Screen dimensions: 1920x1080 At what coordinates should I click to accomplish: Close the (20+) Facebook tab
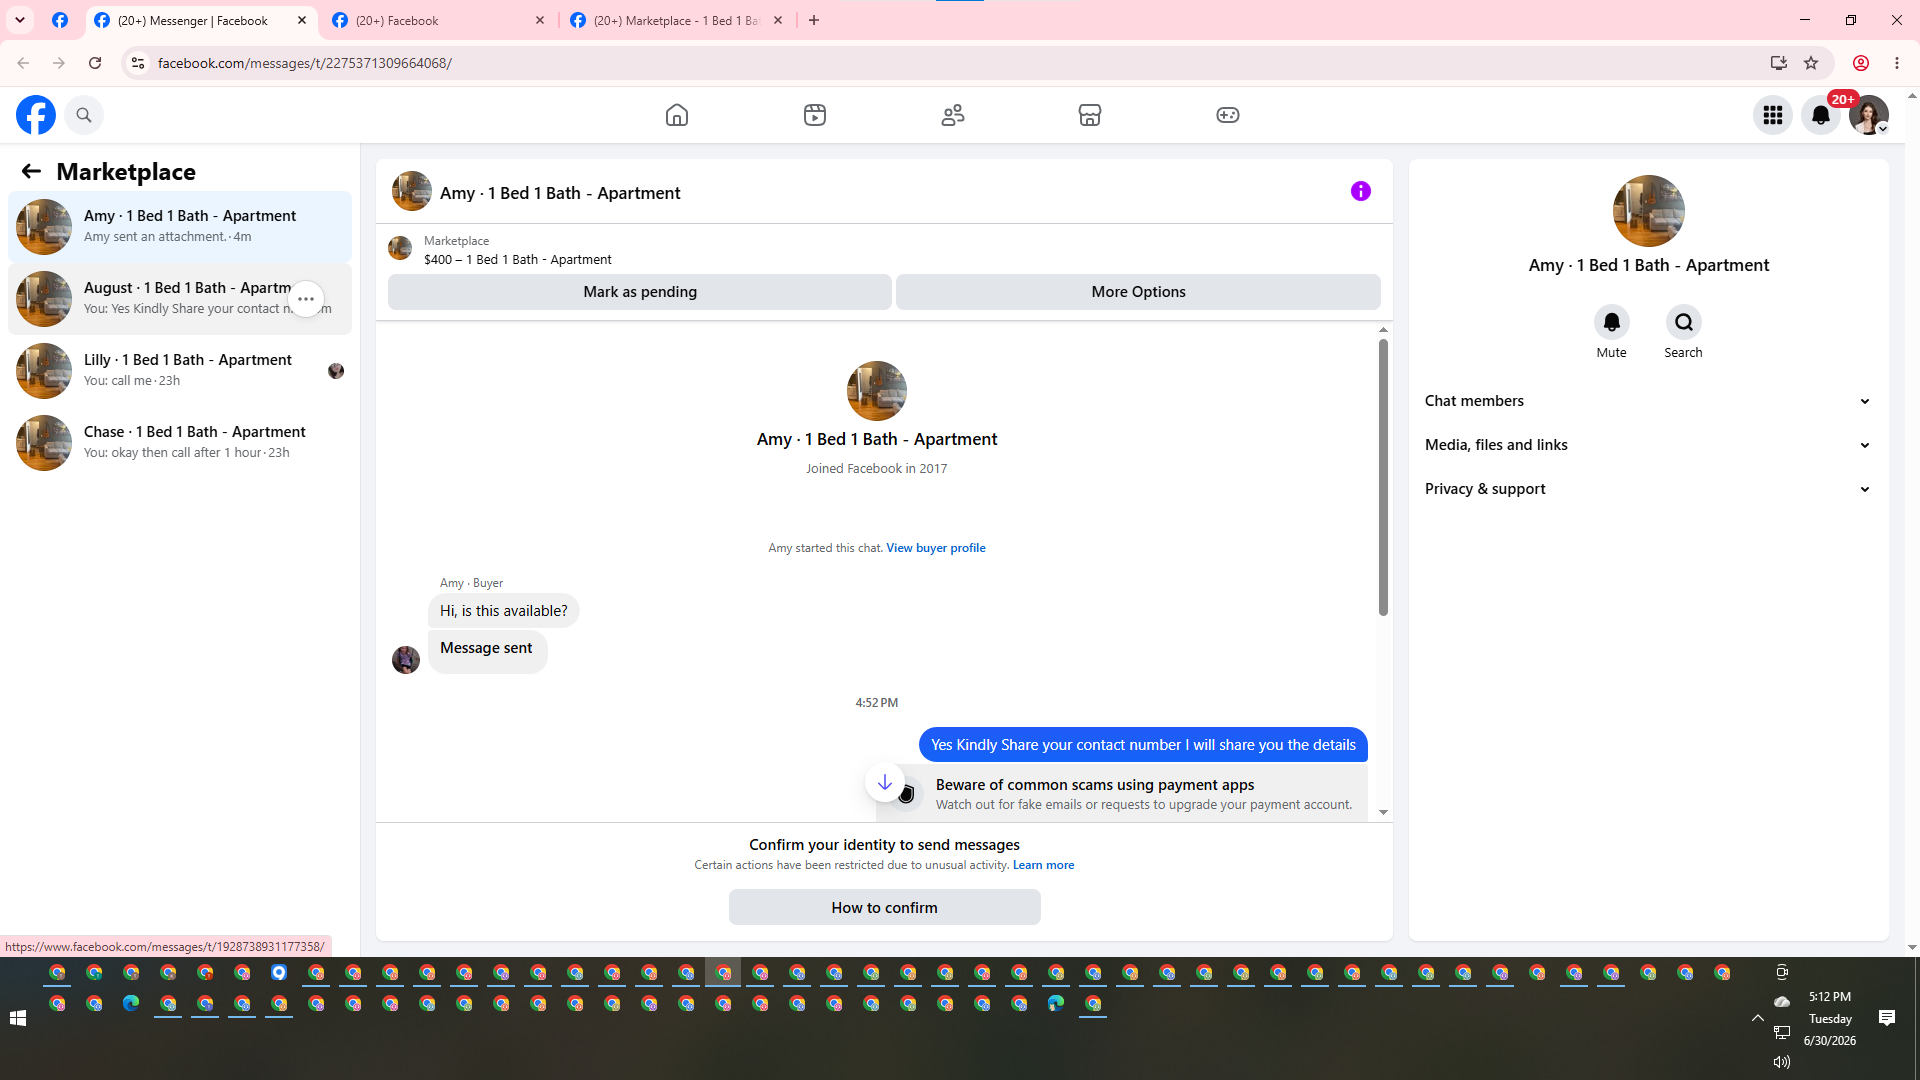coord(540,20)
